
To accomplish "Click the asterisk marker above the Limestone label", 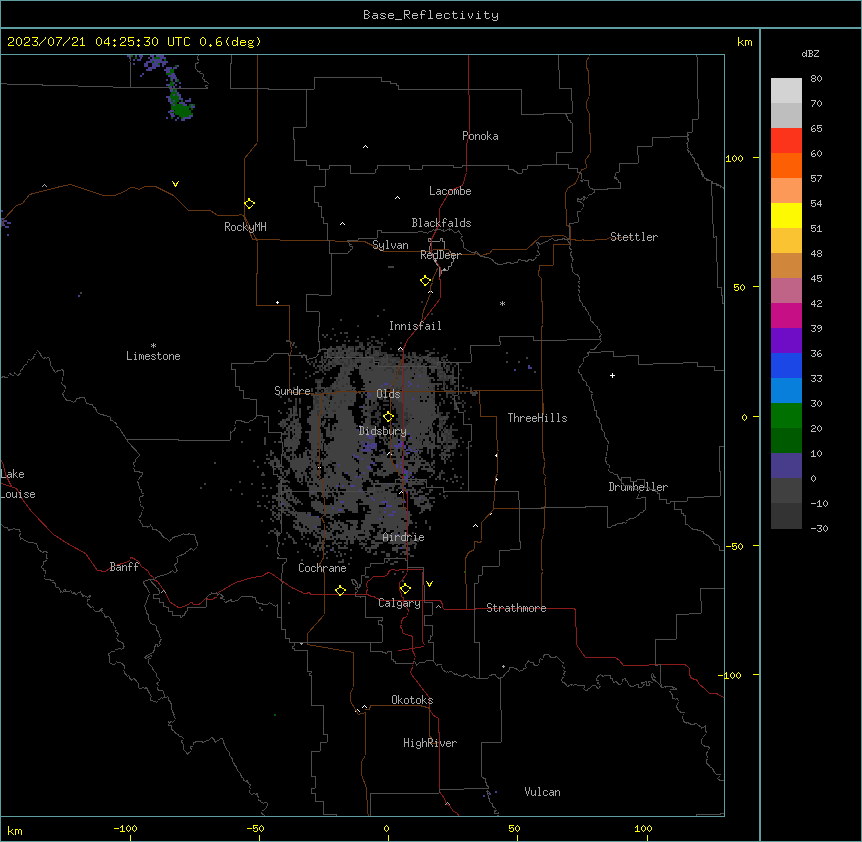I will [x=153, y=346].
